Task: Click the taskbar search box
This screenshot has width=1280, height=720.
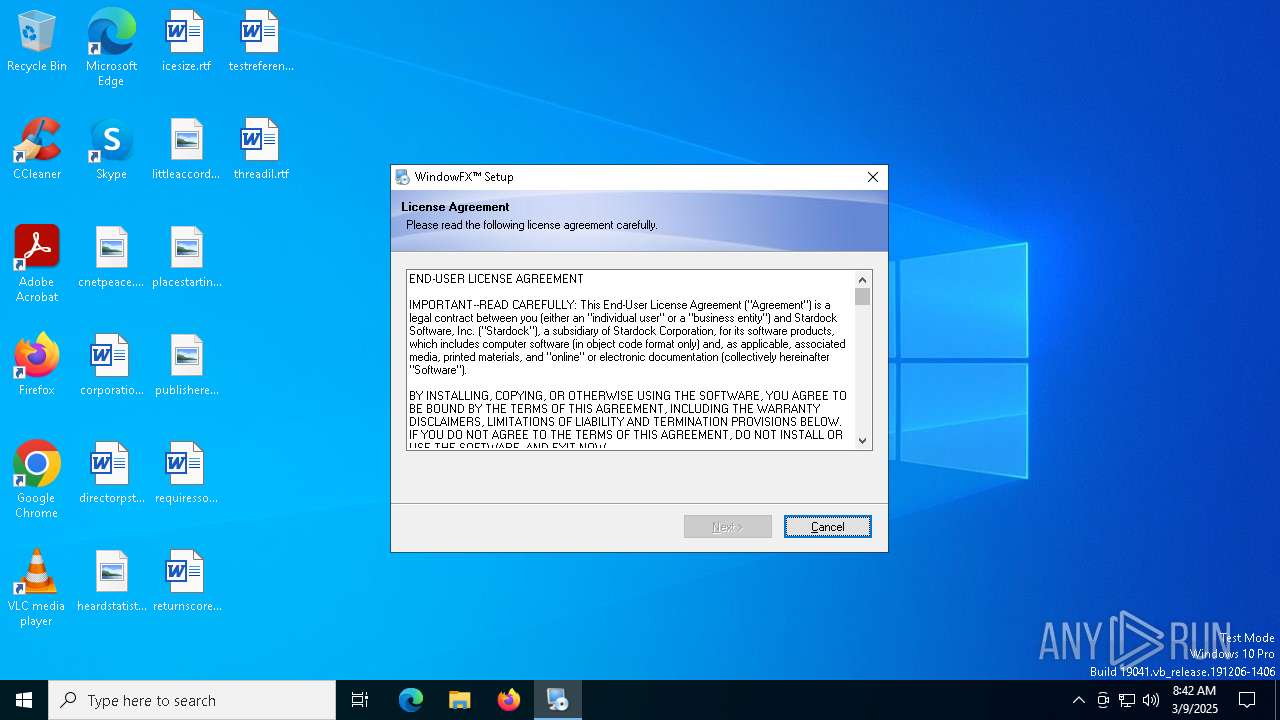Action: coord(192,700)
